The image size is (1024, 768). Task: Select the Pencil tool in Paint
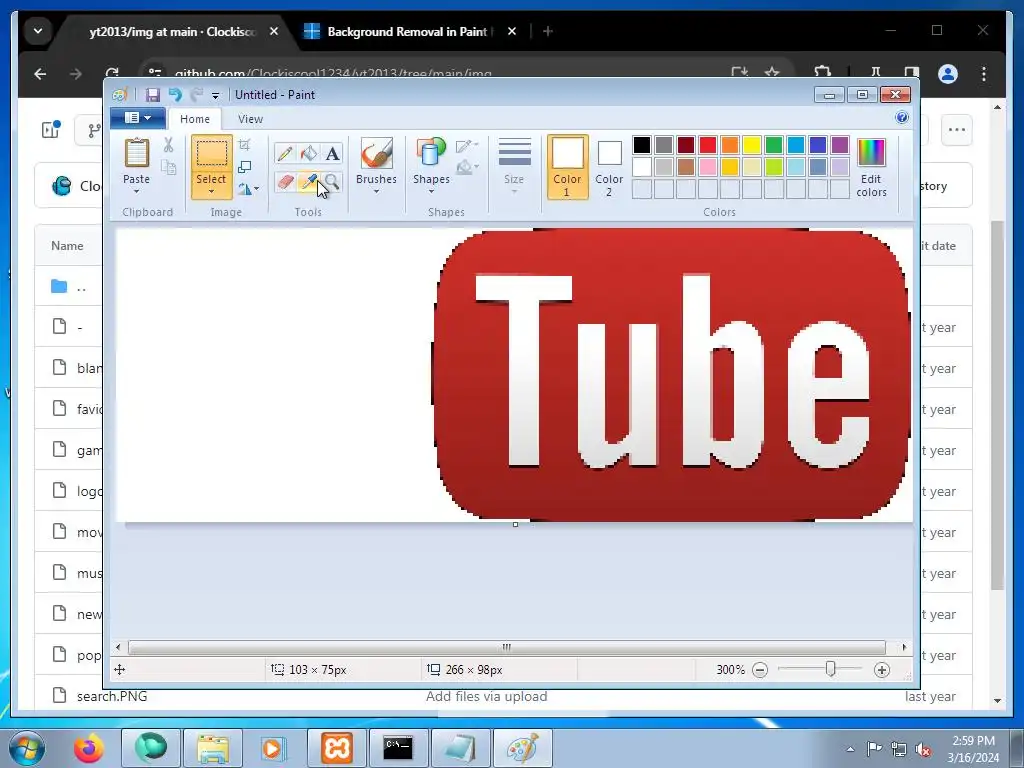pos(285,153)
